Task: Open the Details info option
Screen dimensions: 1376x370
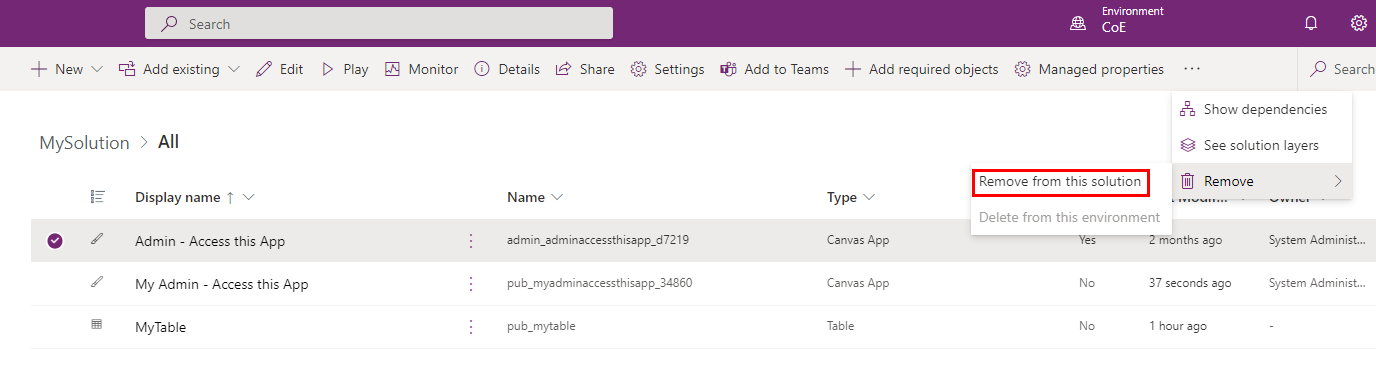Action: point(507,69)
